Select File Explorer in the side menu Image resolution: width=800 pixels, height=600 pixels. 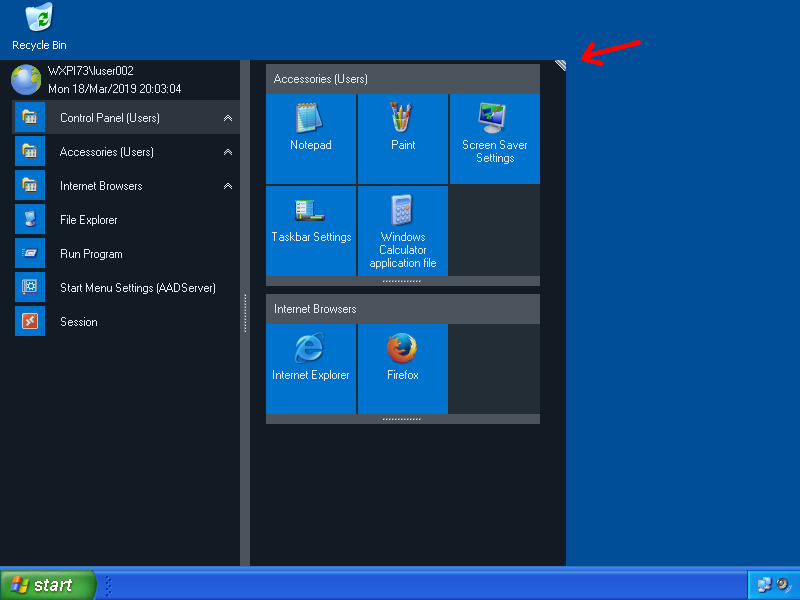(x=89, y=220)
